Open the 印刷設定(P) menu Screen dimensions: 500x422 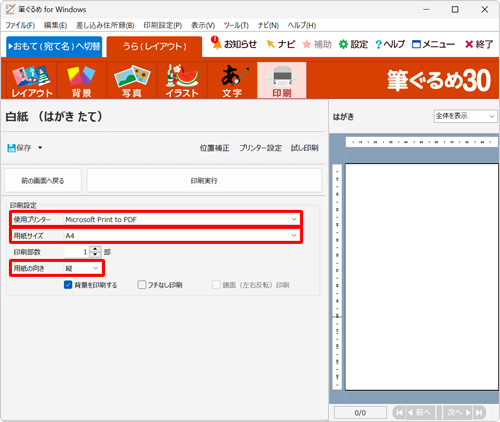click(163, 25)
